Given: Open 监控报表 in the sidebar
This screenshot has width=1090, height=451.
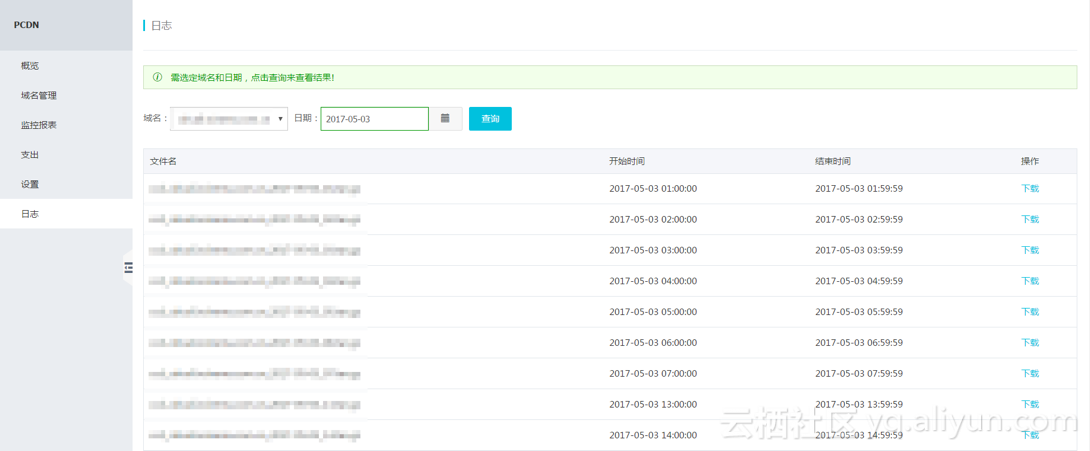Looking at the screenshot, I should tap(39, 125).
